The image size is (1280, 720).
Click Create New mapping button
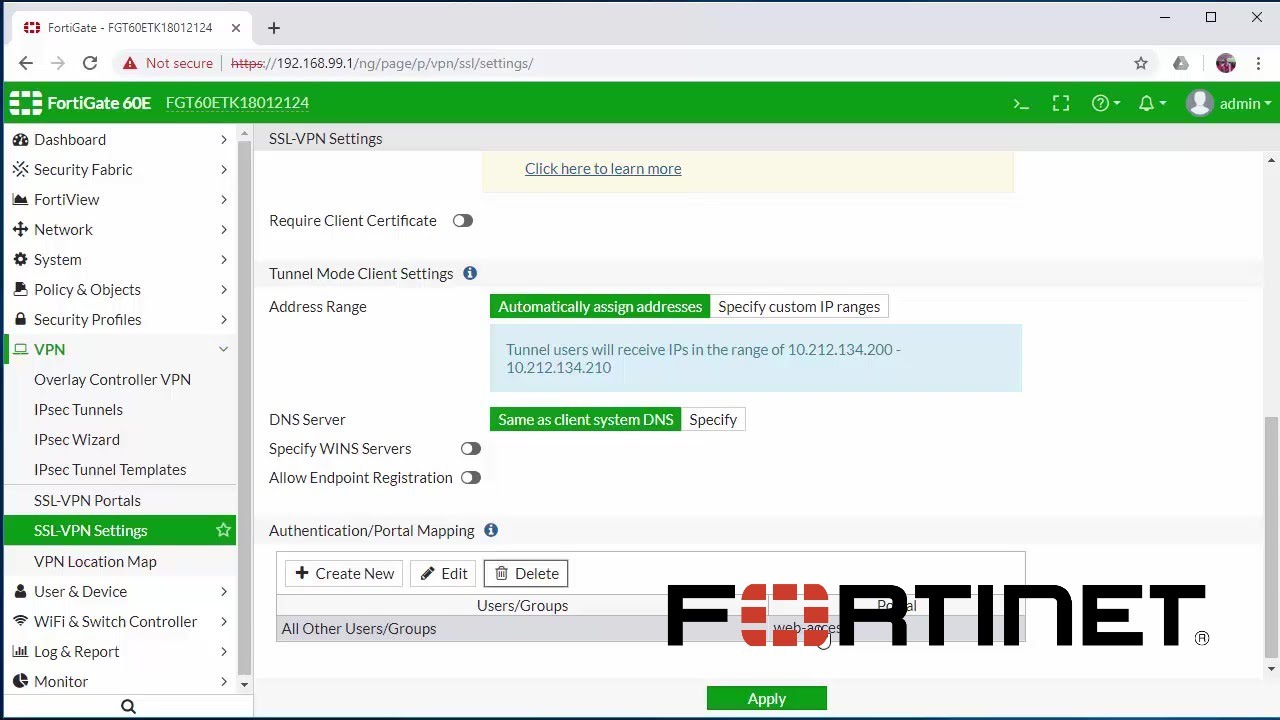[345, 574]
